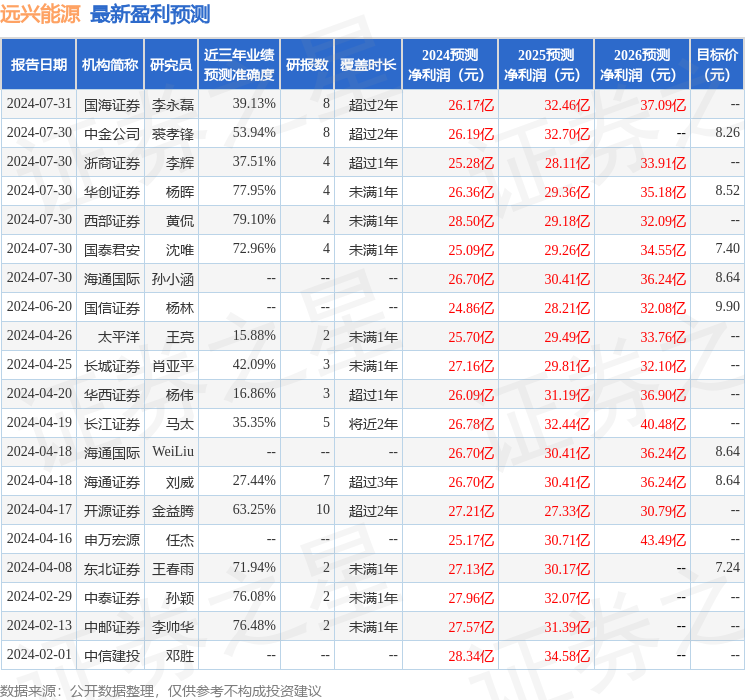Image resolution: width=745 pixels, height=700 pixels.
Task: Click the date 2024-07-31
Action: pyautogui.click(x=39, y=104)
